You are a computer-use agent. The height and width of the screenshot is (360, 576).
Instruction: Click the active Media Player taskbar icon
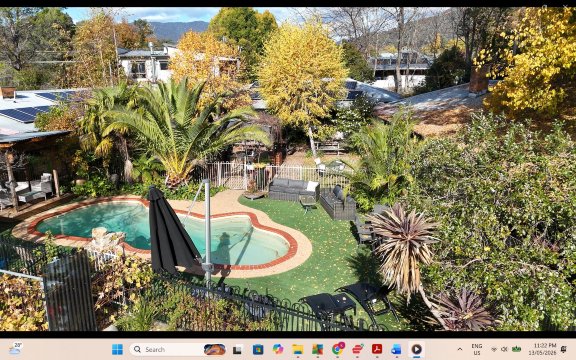pos(417,349)
